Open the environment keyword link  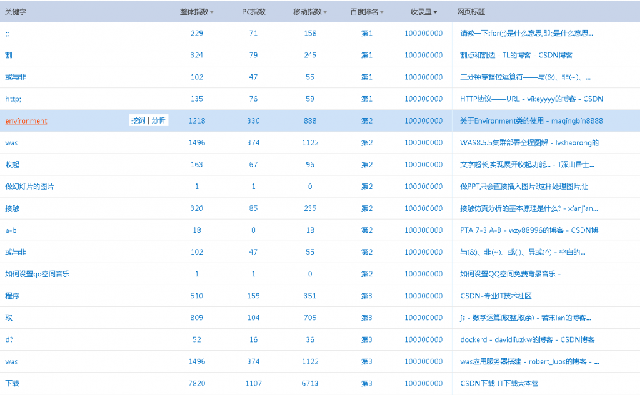click(x=26, y=121)
